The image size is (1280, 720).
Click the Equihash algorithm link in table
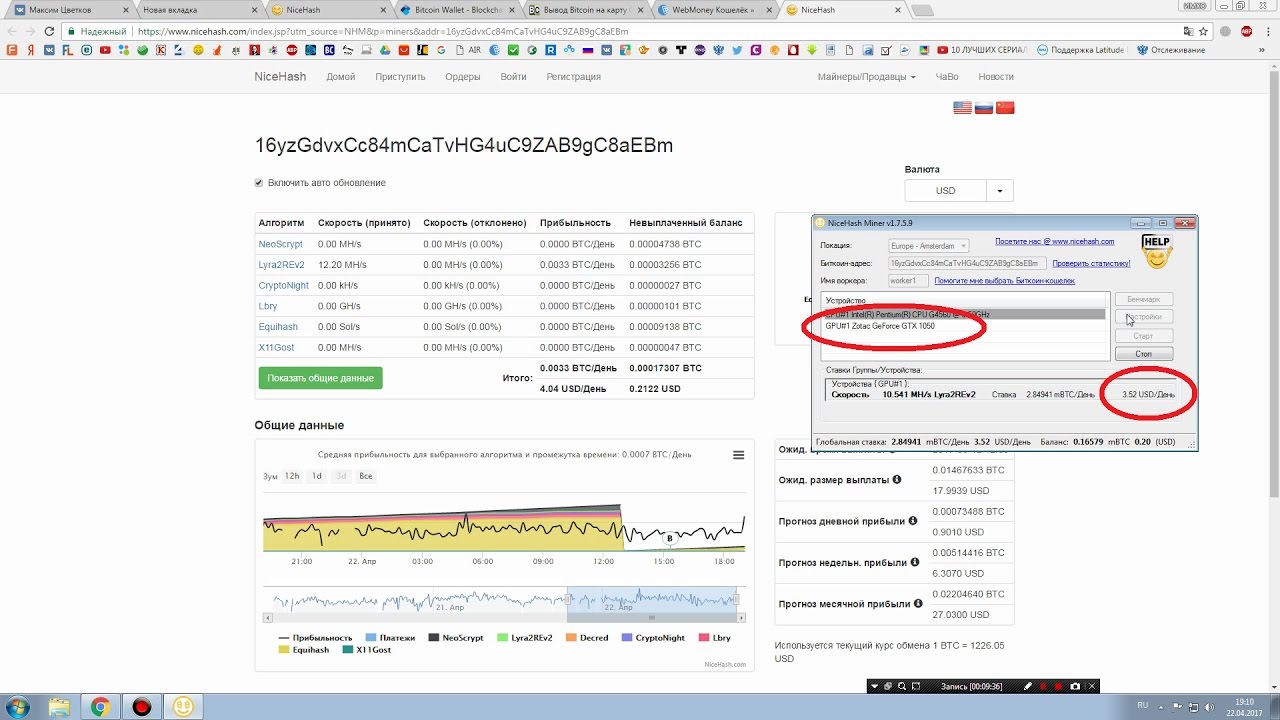(x=278, y=327)
